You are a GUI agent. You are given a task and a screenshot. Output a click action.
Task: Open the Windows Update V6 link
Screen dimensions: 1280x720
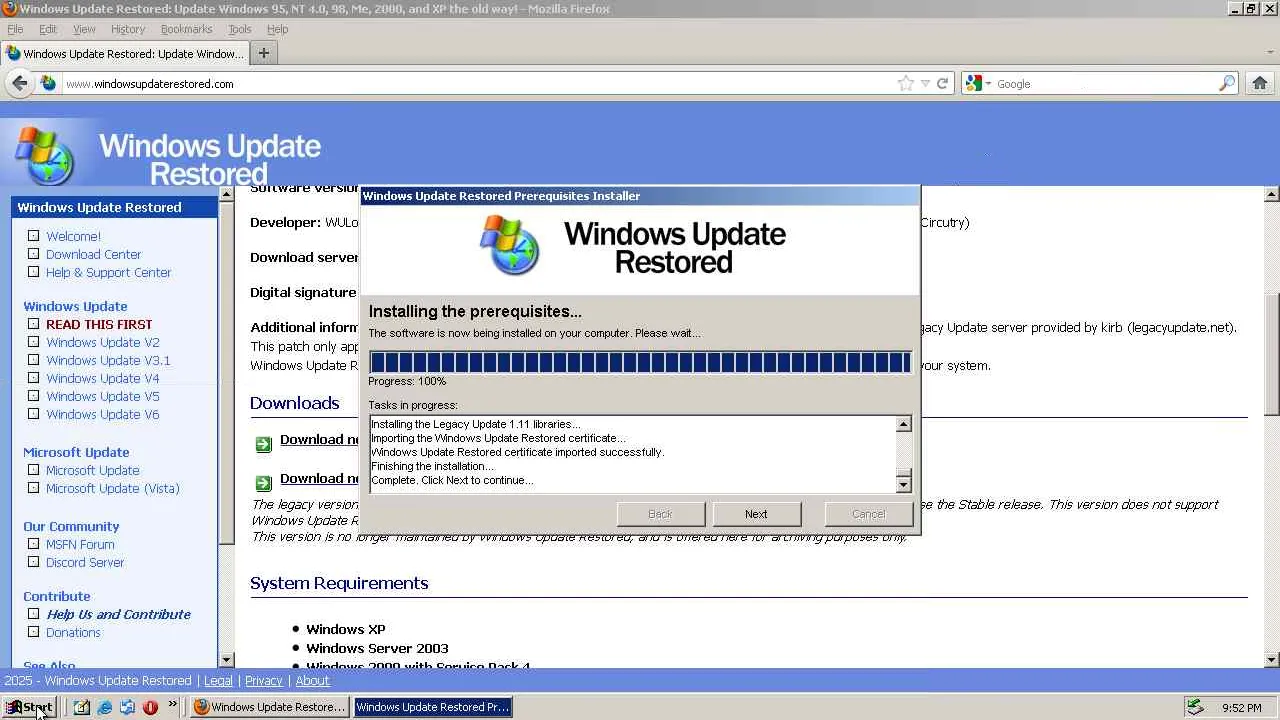click(x=102, y=414)
